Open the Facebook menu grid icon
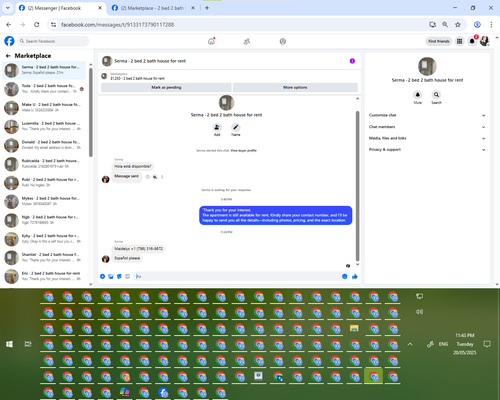 pos(460,41)
